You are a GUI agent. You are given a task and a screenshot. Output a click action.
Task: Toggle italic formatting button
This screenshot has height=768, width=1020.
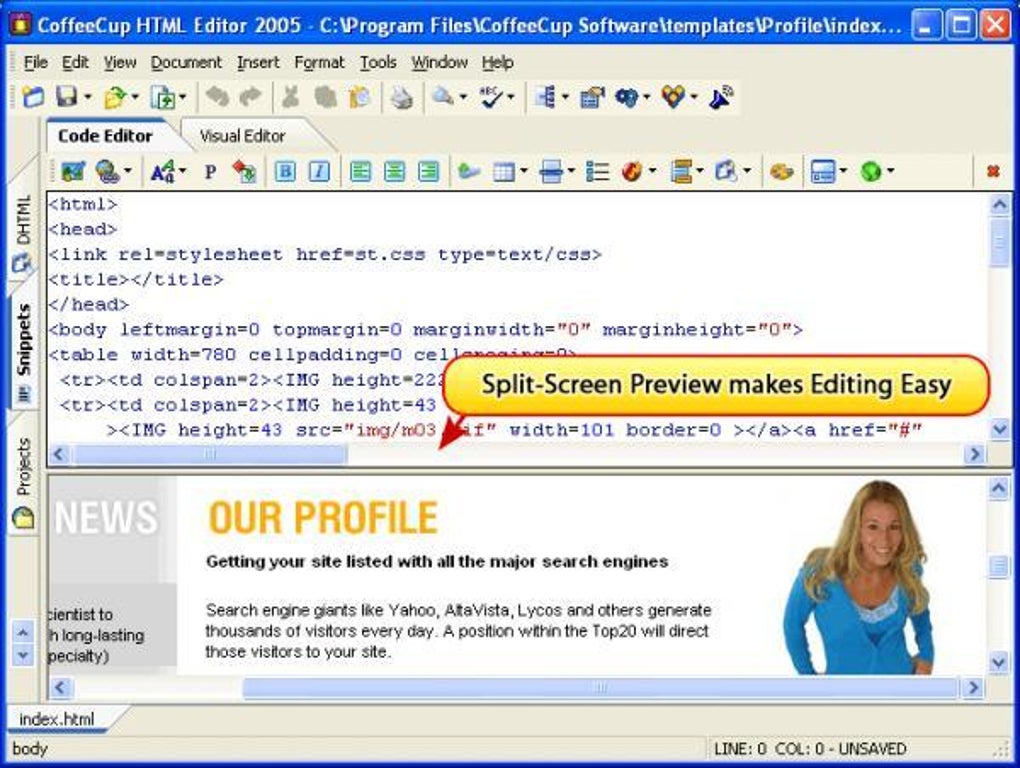[x=319, y=171]
